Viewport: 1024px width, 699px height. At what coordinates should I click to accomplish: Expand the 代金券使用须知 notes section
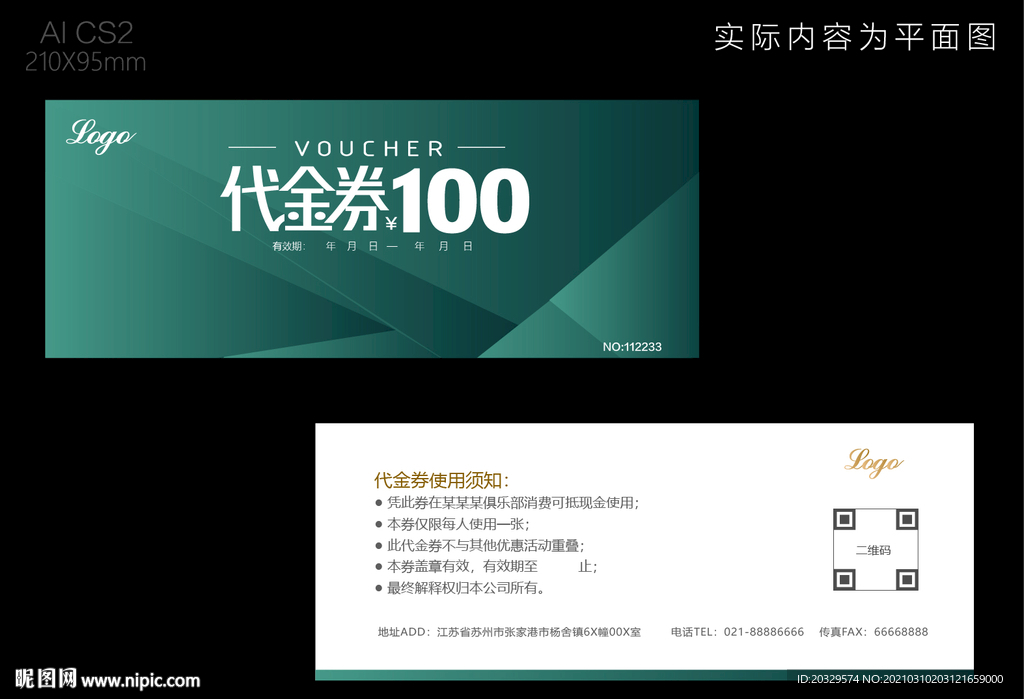pos(441,478)
